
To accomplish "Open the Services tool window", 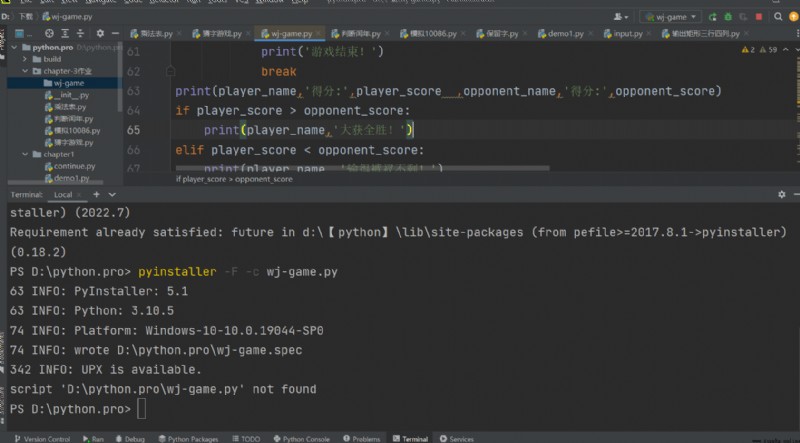I will tap(457, 439).
